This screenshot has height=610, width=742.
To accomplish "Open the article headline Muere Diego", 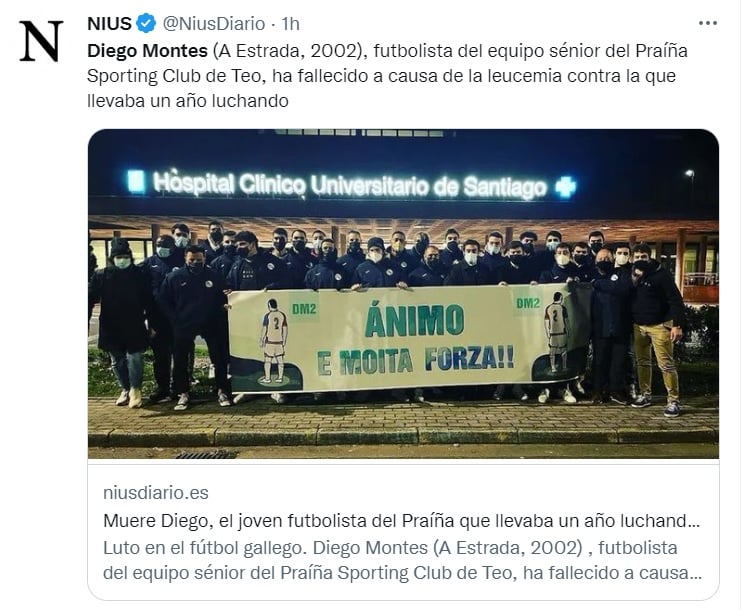I will [402, 521].
